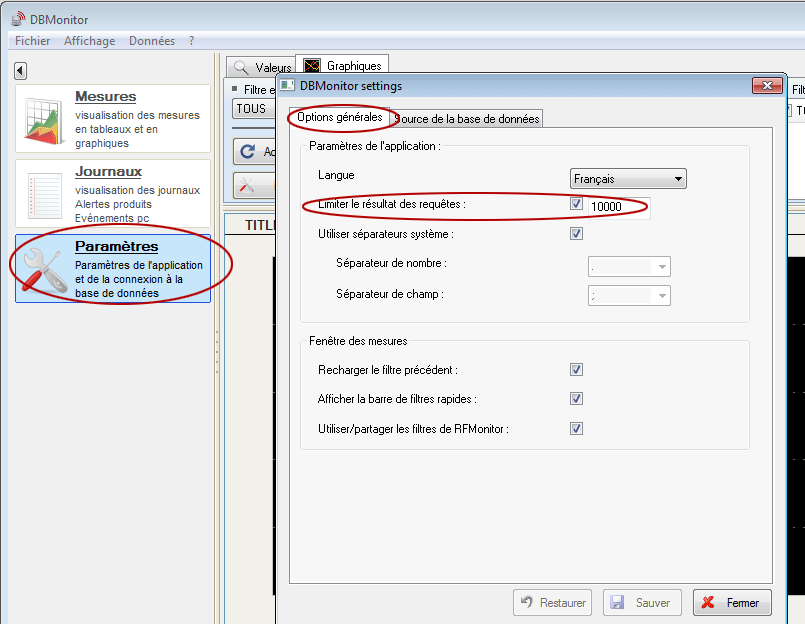
Task: Click the magnifier icon on Valeurs tab
Action: click(x=241, y=67)
